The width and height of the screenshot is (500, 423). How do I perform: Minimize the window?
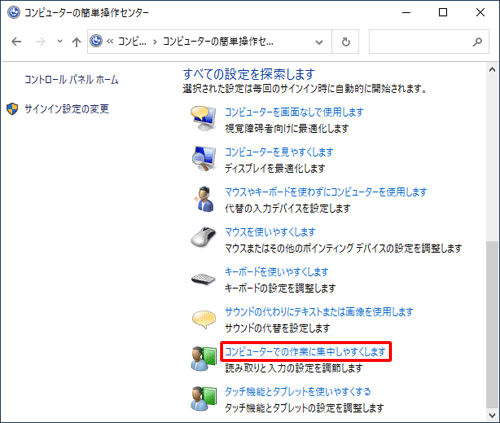point(406,13)
